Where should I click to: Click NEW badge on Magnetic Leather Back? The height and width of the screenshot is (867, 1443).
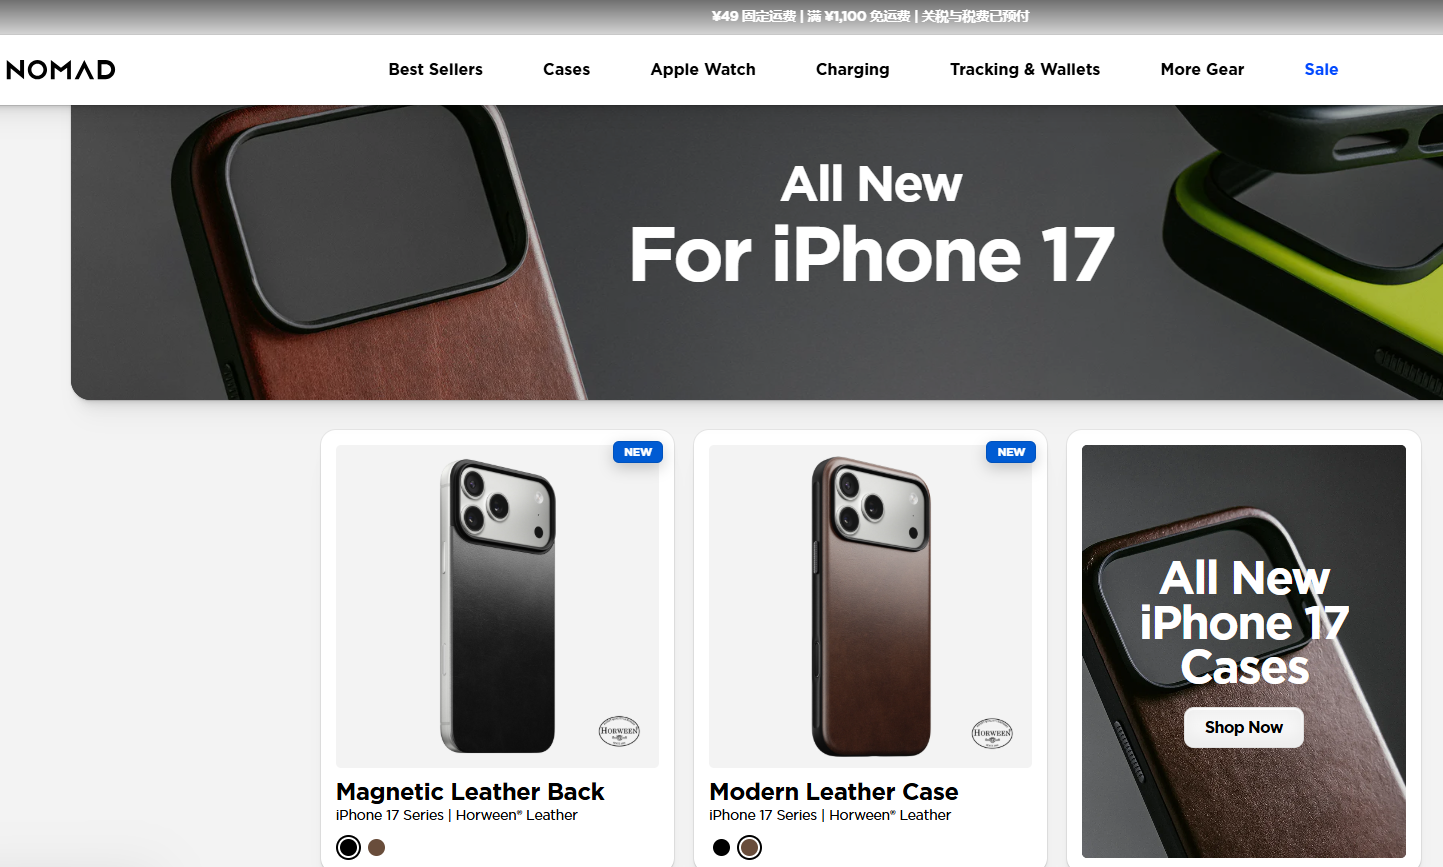[638, 452]
